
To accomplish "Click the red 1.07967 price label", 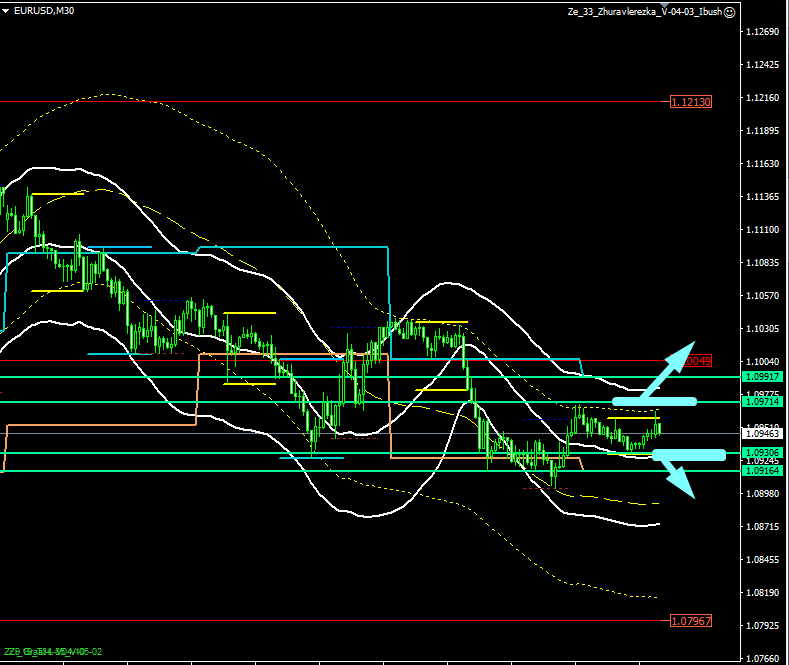I will click(x=690, y=620).
